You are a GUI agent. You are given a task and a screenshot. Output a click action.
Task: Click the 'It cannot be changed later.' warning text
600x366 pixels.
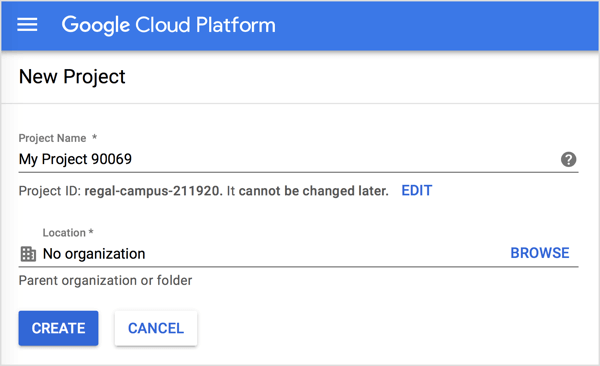pyautogui.click(x=308, y=191)
